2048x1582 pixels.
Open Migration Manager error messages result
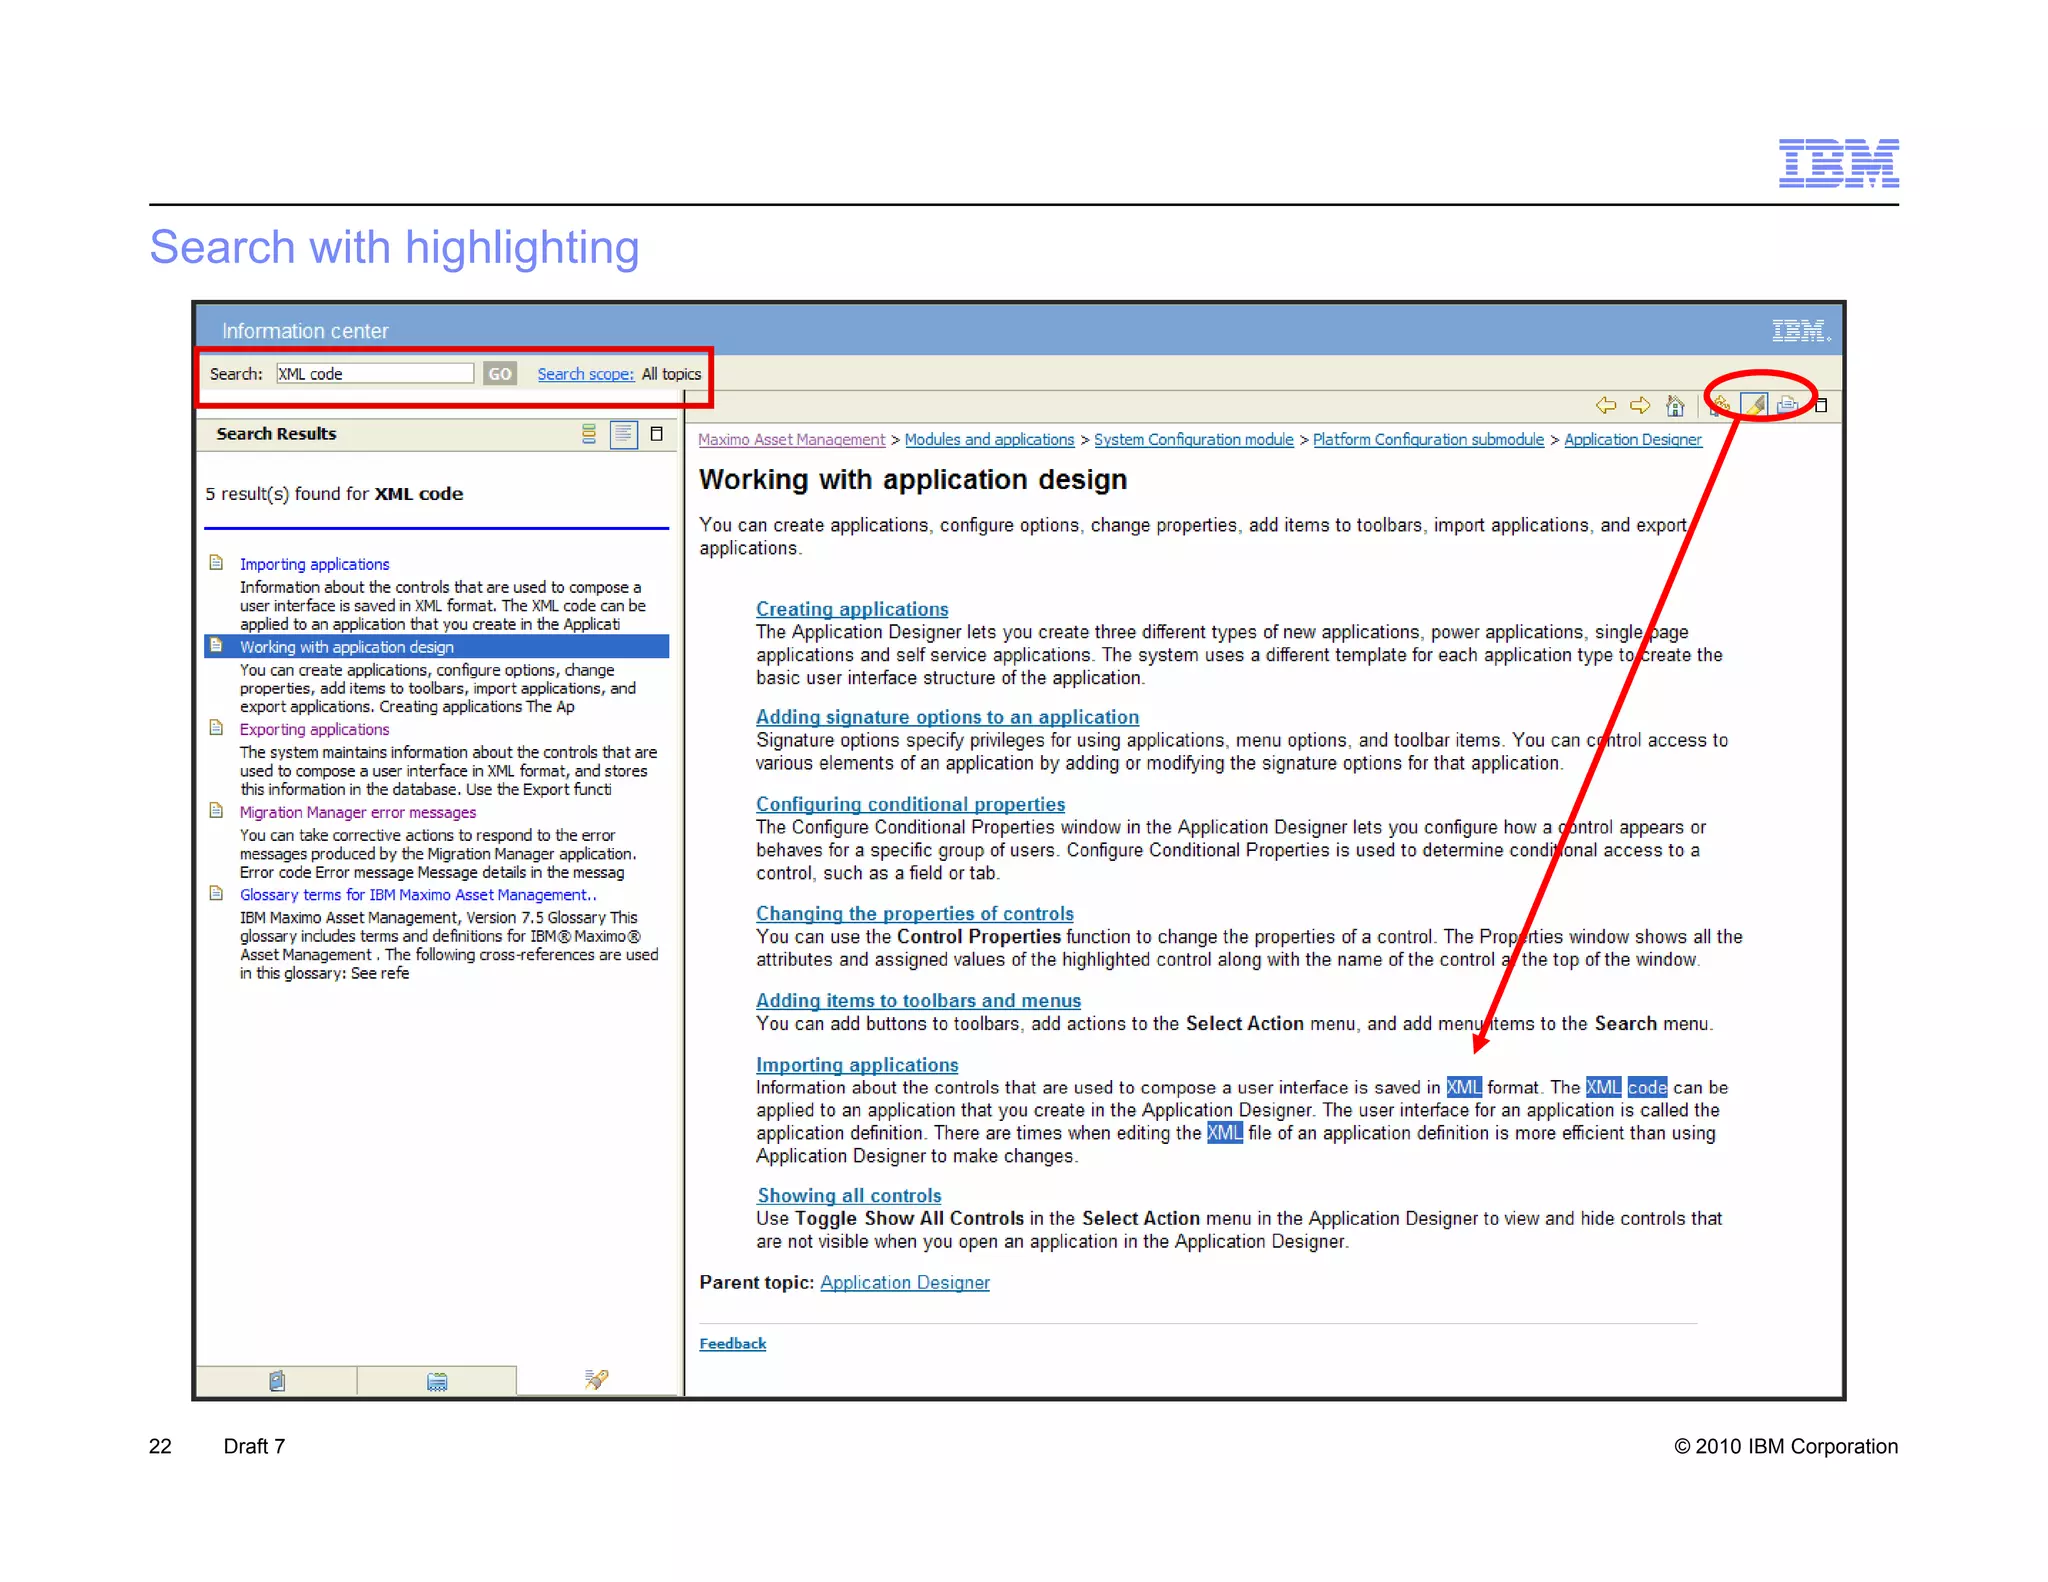358,812
